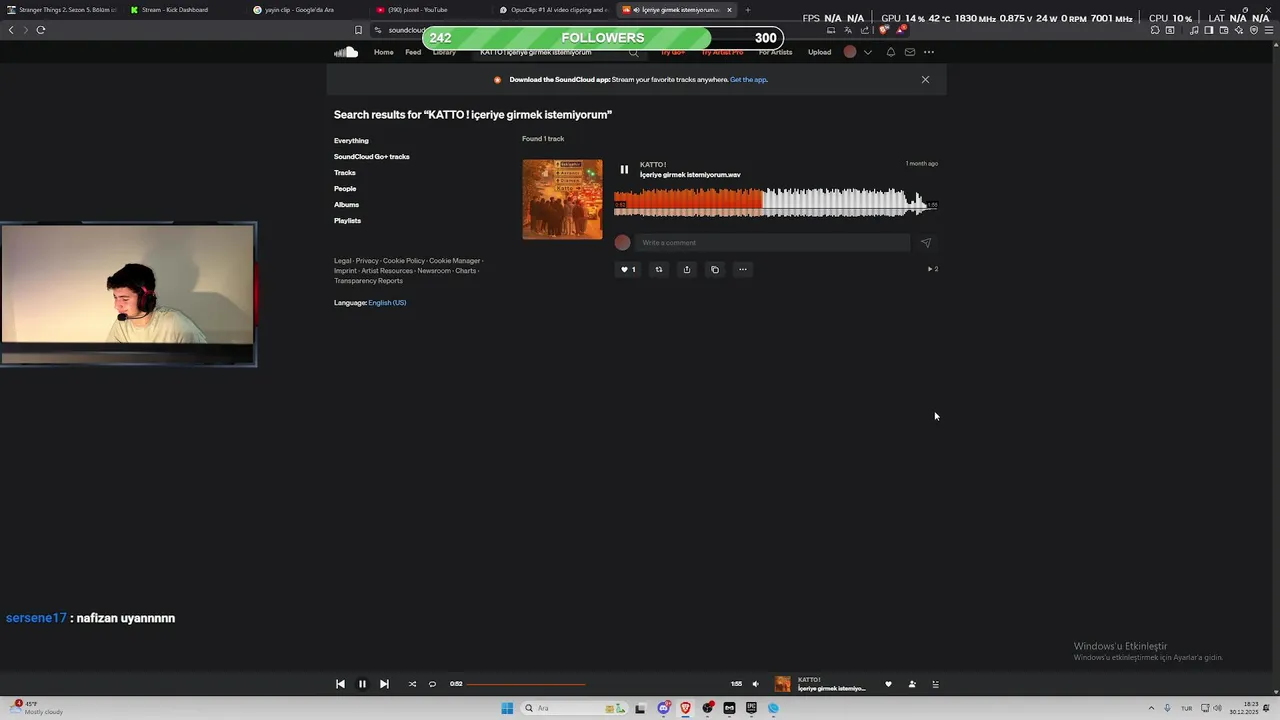Click the Write a comment field
Image resolution: width=1280 pixels, height=720 pixels.
[x=773, y=243]
